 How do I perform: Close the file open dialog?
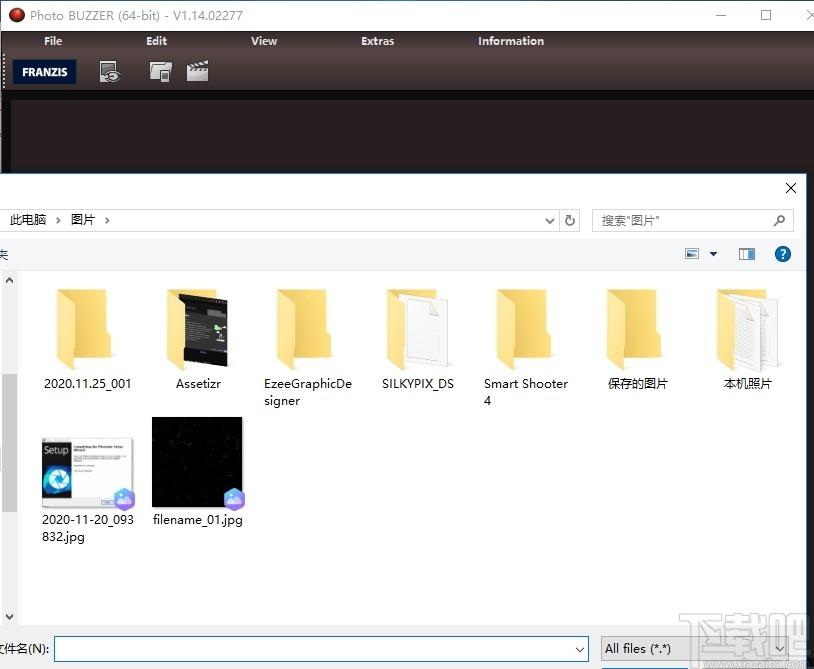791,188
